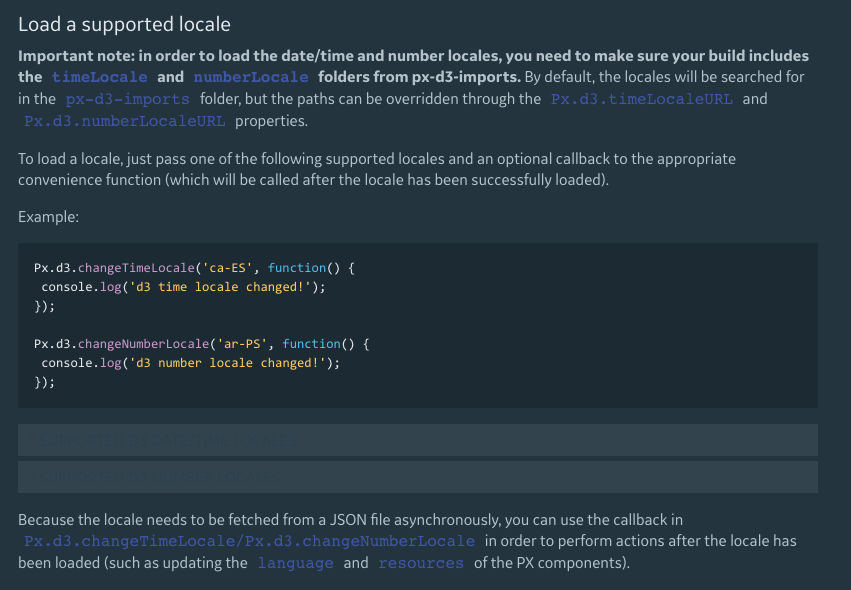Viewport: 851px width, 590px height.
Task: Click the 'resources' inline code word
Action: [x=421, y=563]
